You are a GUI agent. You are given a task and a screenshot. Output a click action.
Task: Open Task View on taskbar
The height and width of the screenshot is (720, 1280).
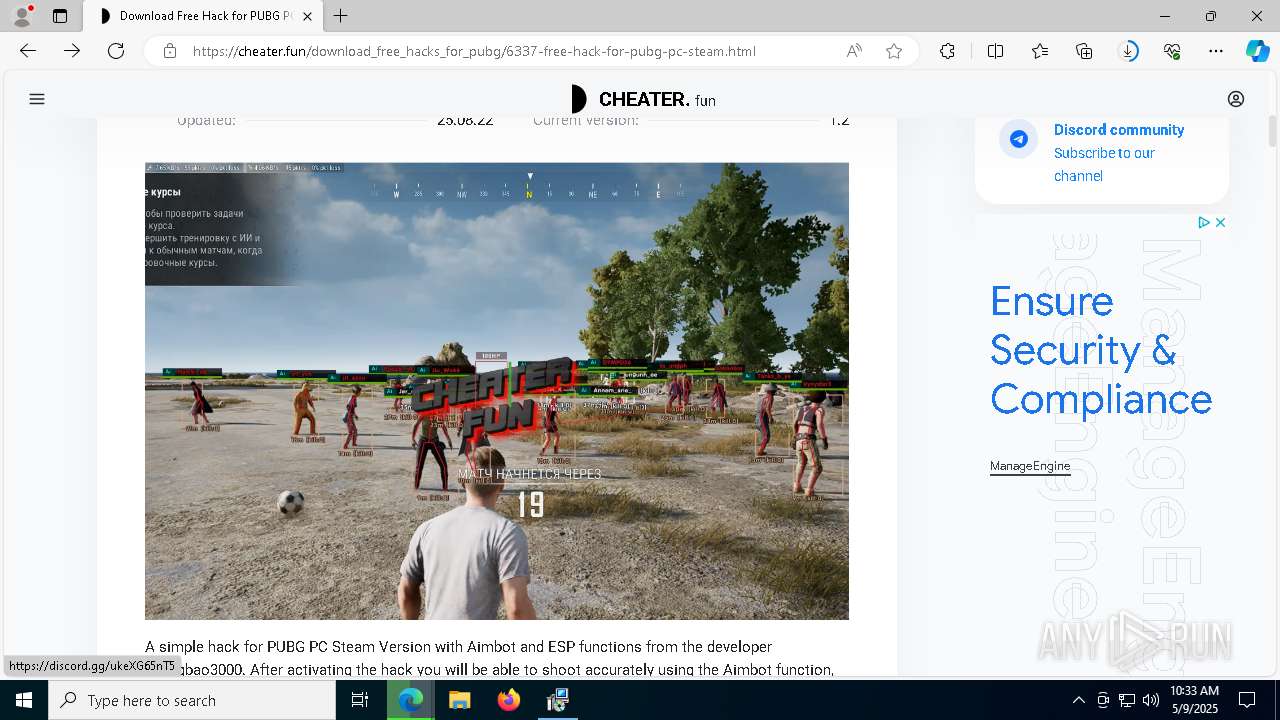[x=360, y=700]
